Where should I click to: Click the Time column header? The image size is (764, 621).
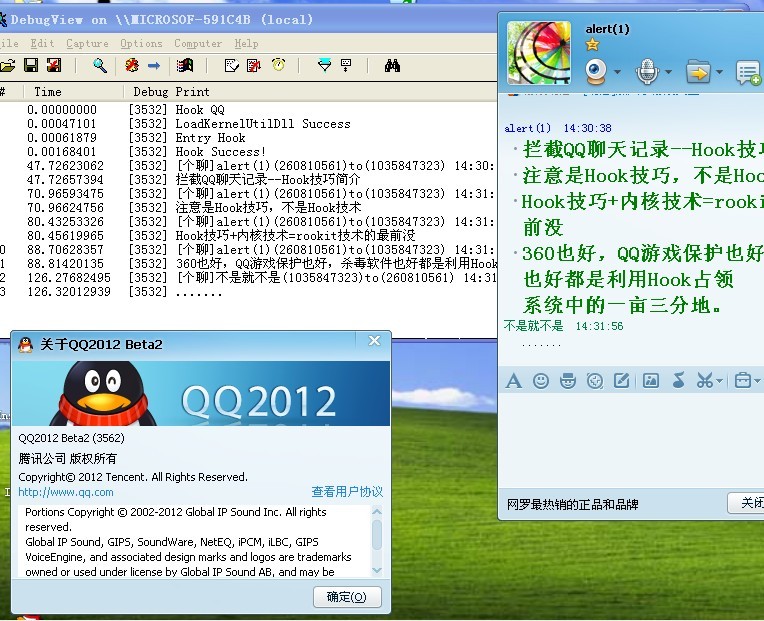click(x=73, y=92)
